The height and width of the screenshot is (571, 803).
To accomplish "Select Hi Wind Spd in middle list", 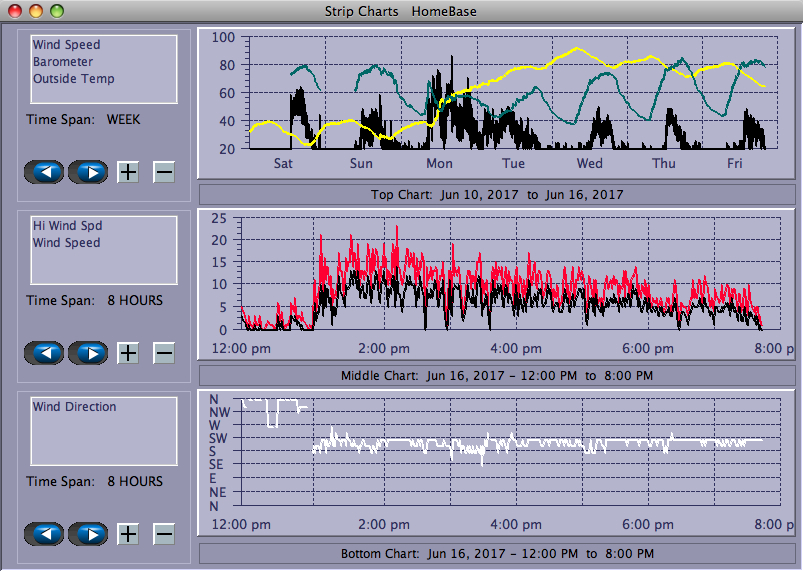I will [x=66, y=226].
